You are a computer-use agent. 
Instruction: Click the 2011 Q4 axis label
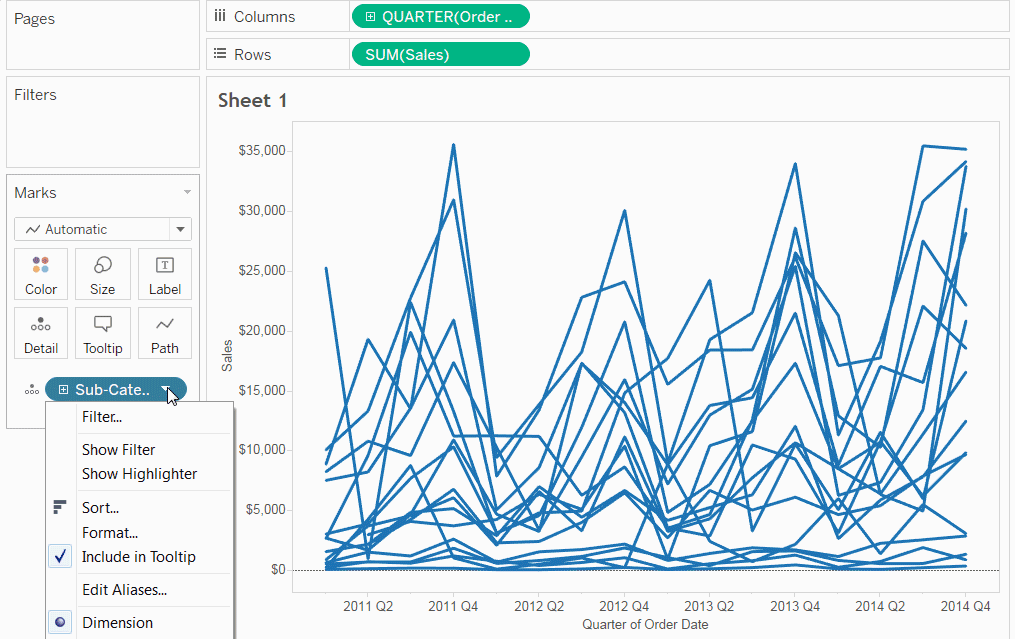(453, 606)
